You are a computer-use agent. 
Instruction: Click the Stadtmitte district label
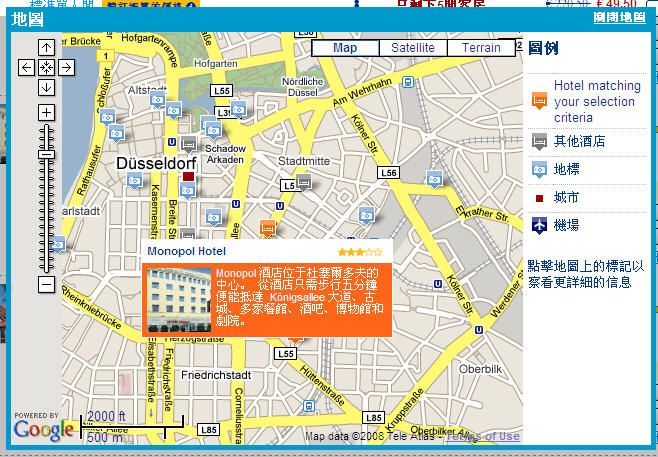coord(304,161)
